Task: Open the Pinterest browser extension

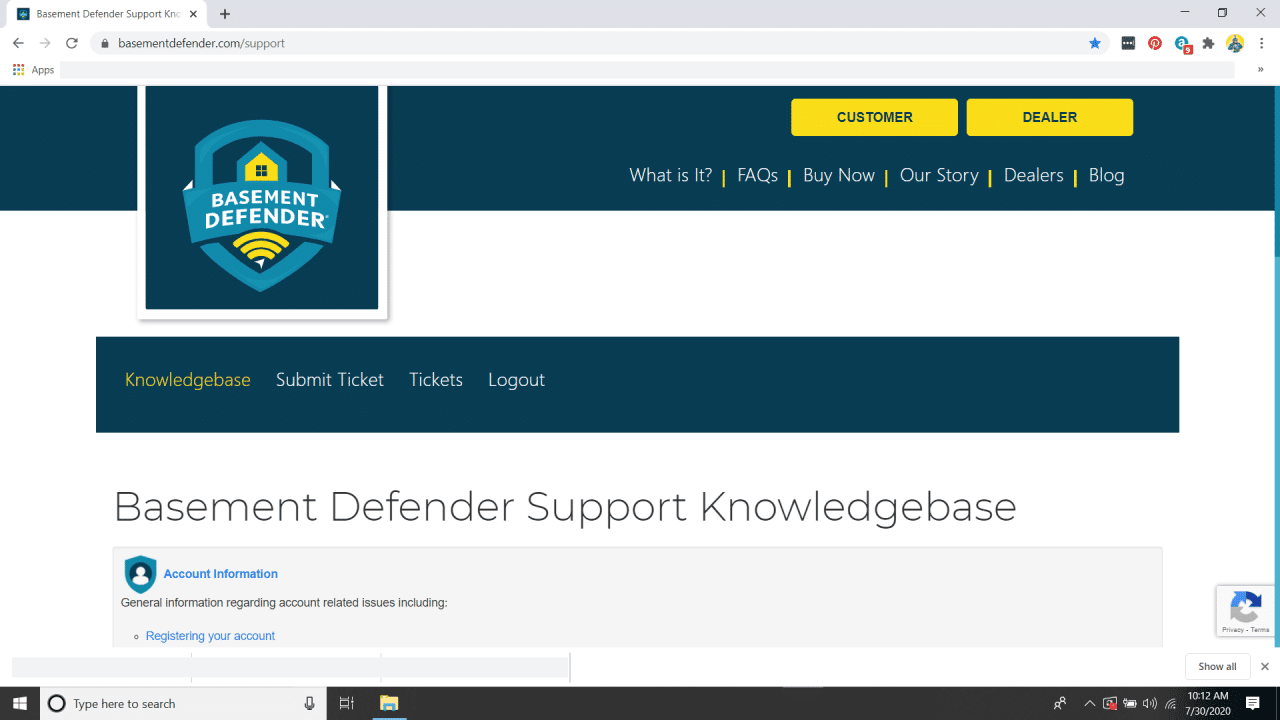Action: pyautogui.click(x=1155, y=43)
